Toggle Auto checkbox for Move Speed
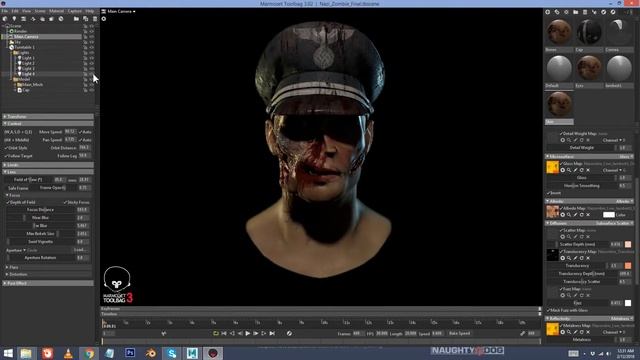This screenshot has height=360, width=640. tap(85, 132)
